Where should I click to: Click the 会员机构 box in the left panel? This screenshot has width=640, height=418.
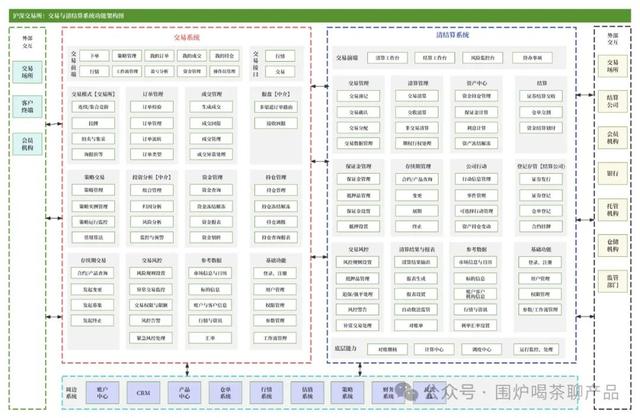coord(27,144)
